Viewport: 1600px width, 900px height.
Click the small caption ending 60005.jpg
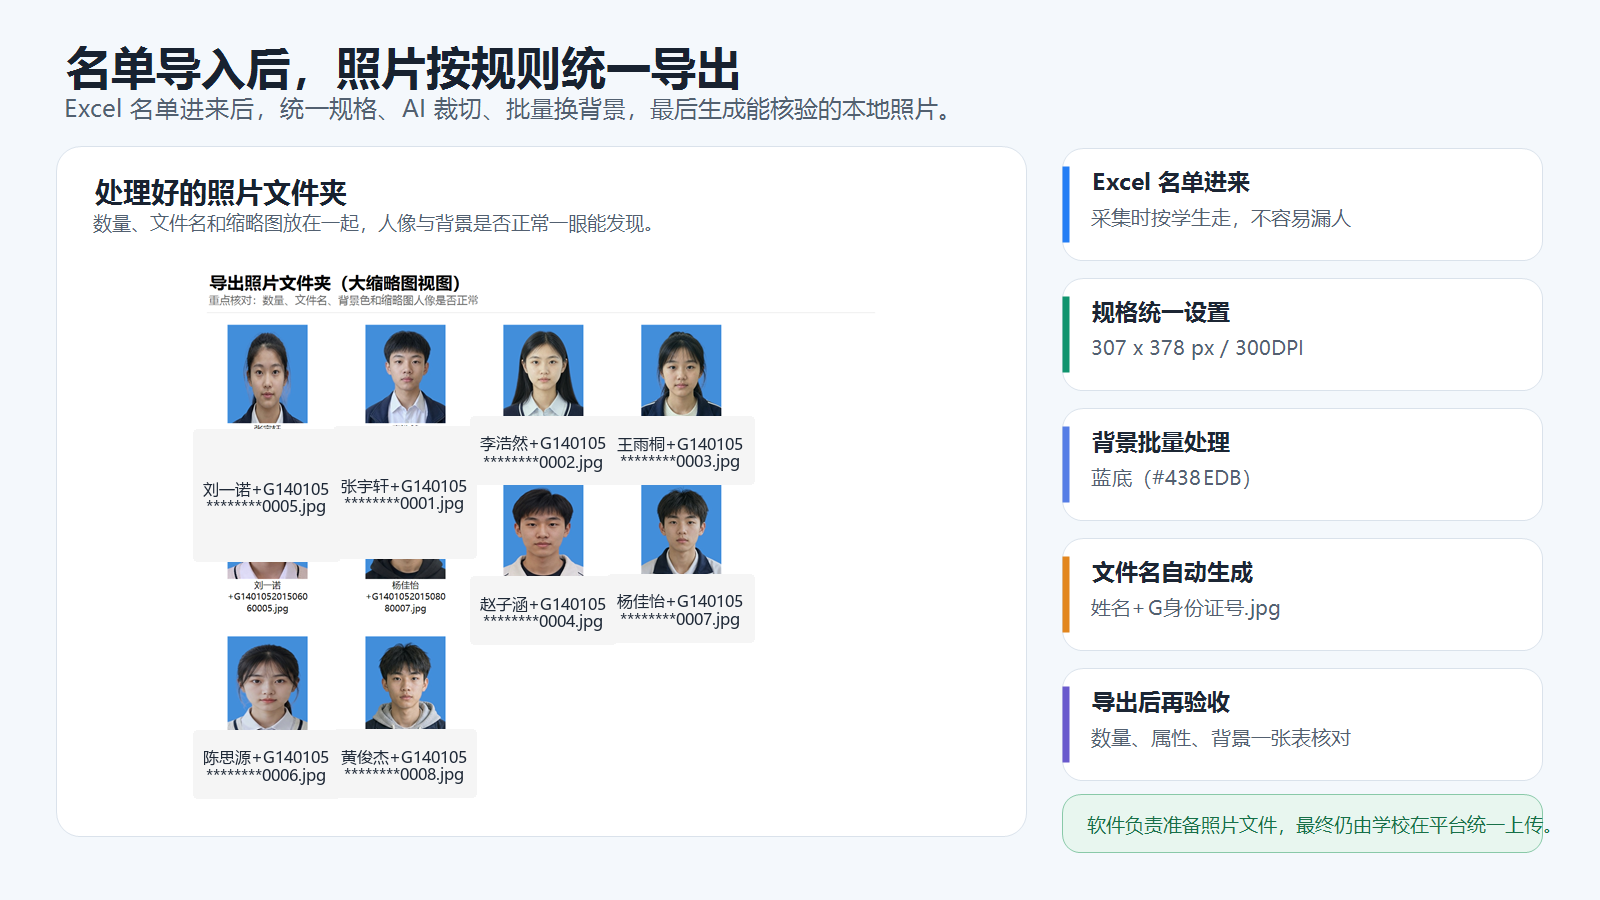click(x=267, y=597)
